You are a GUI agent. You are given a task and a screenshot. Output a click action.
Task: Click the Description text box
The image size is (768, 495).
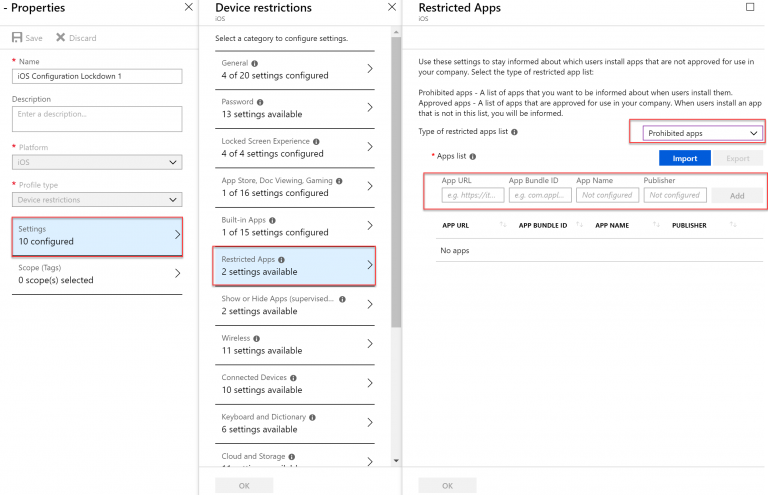[97, 119]
